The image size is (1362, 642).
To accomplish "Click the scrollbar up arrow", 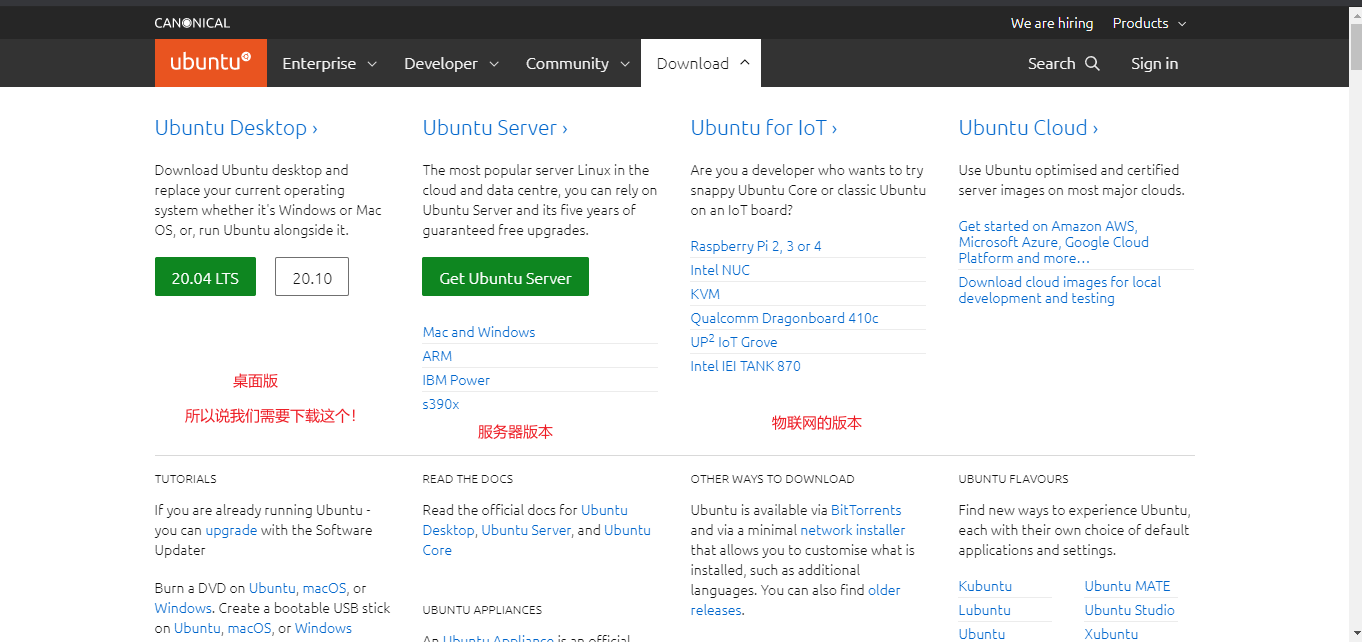I will click(x=1355, y=12).
